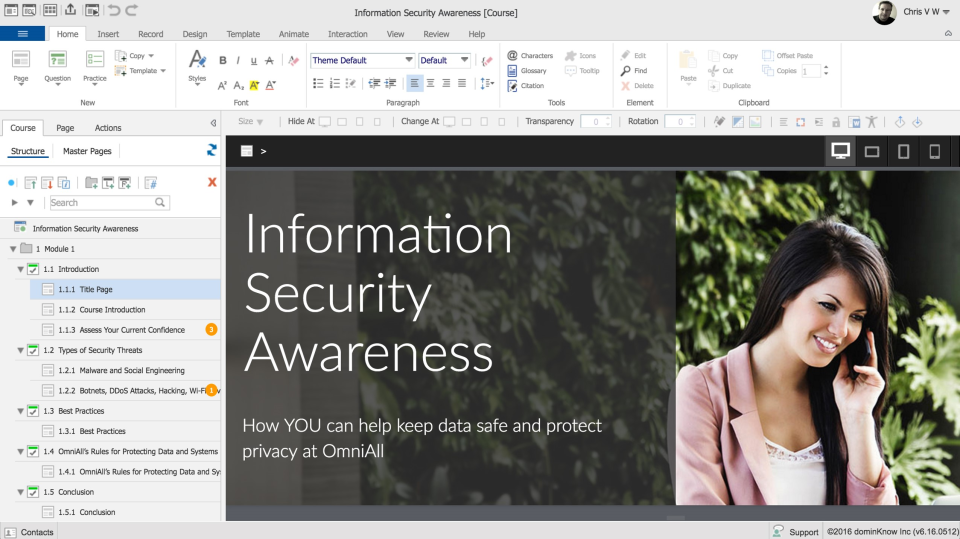
Task: Click the undo arrow
Action: coord(114,10)
